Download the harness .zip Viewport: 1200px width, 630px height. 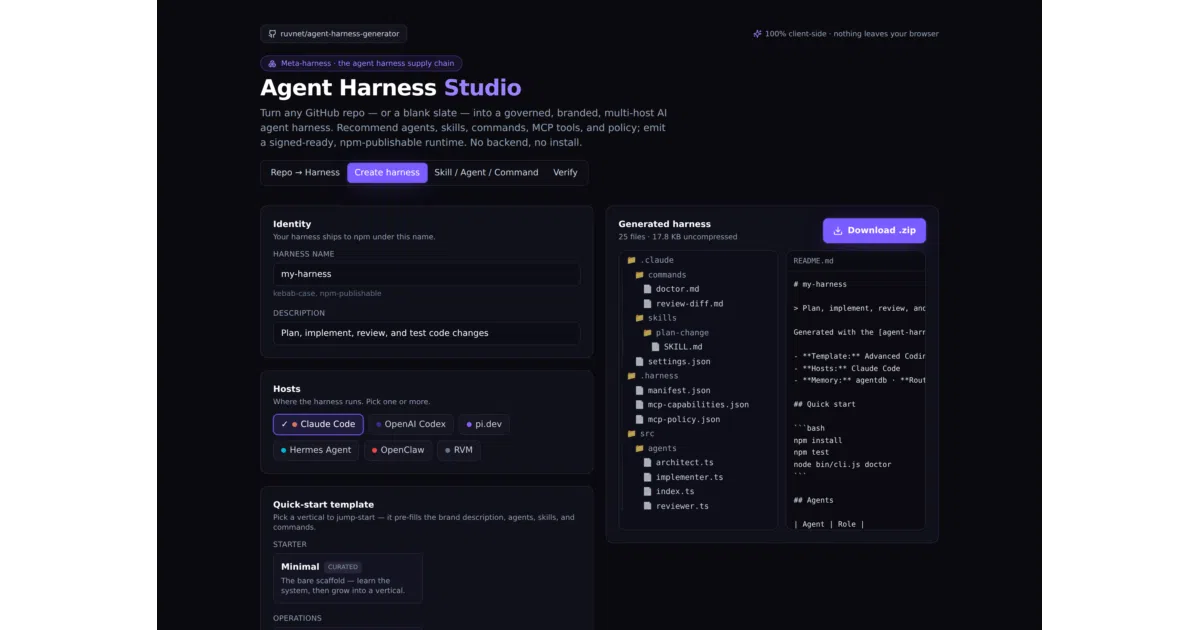pos(874,231)
